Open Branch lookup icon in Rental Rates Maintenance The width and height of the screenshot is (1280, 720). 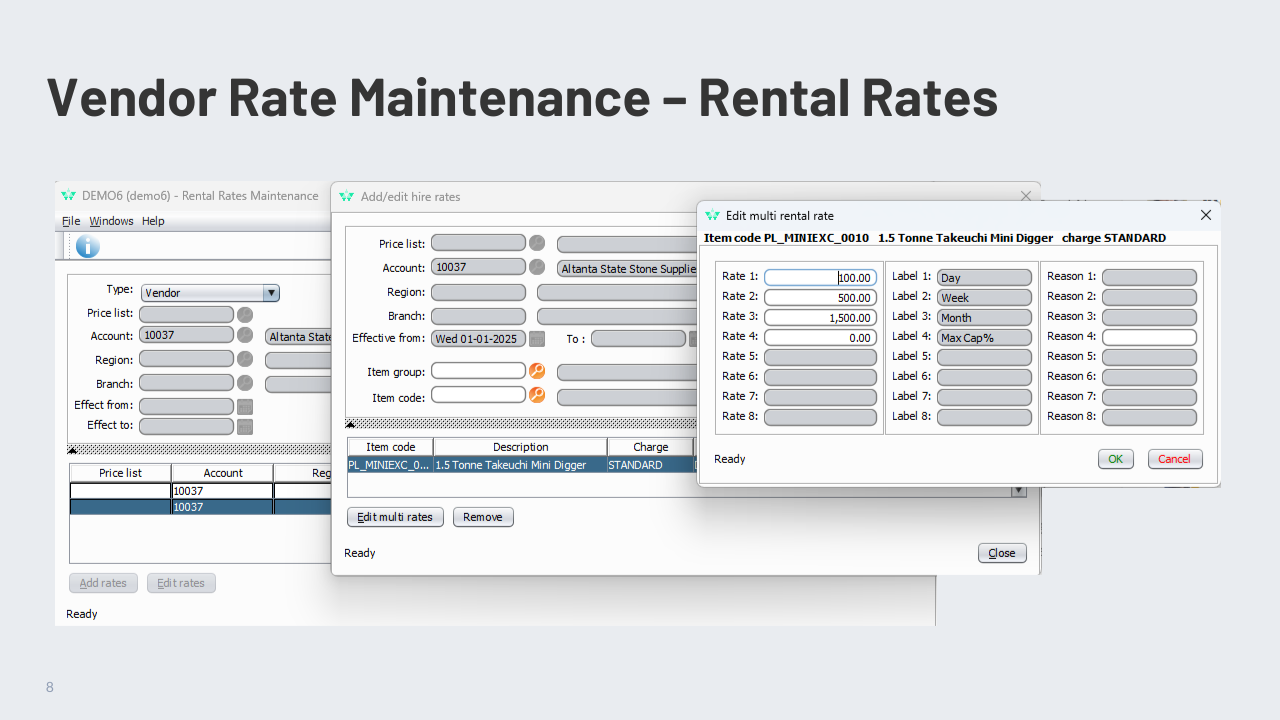(245, 383)
